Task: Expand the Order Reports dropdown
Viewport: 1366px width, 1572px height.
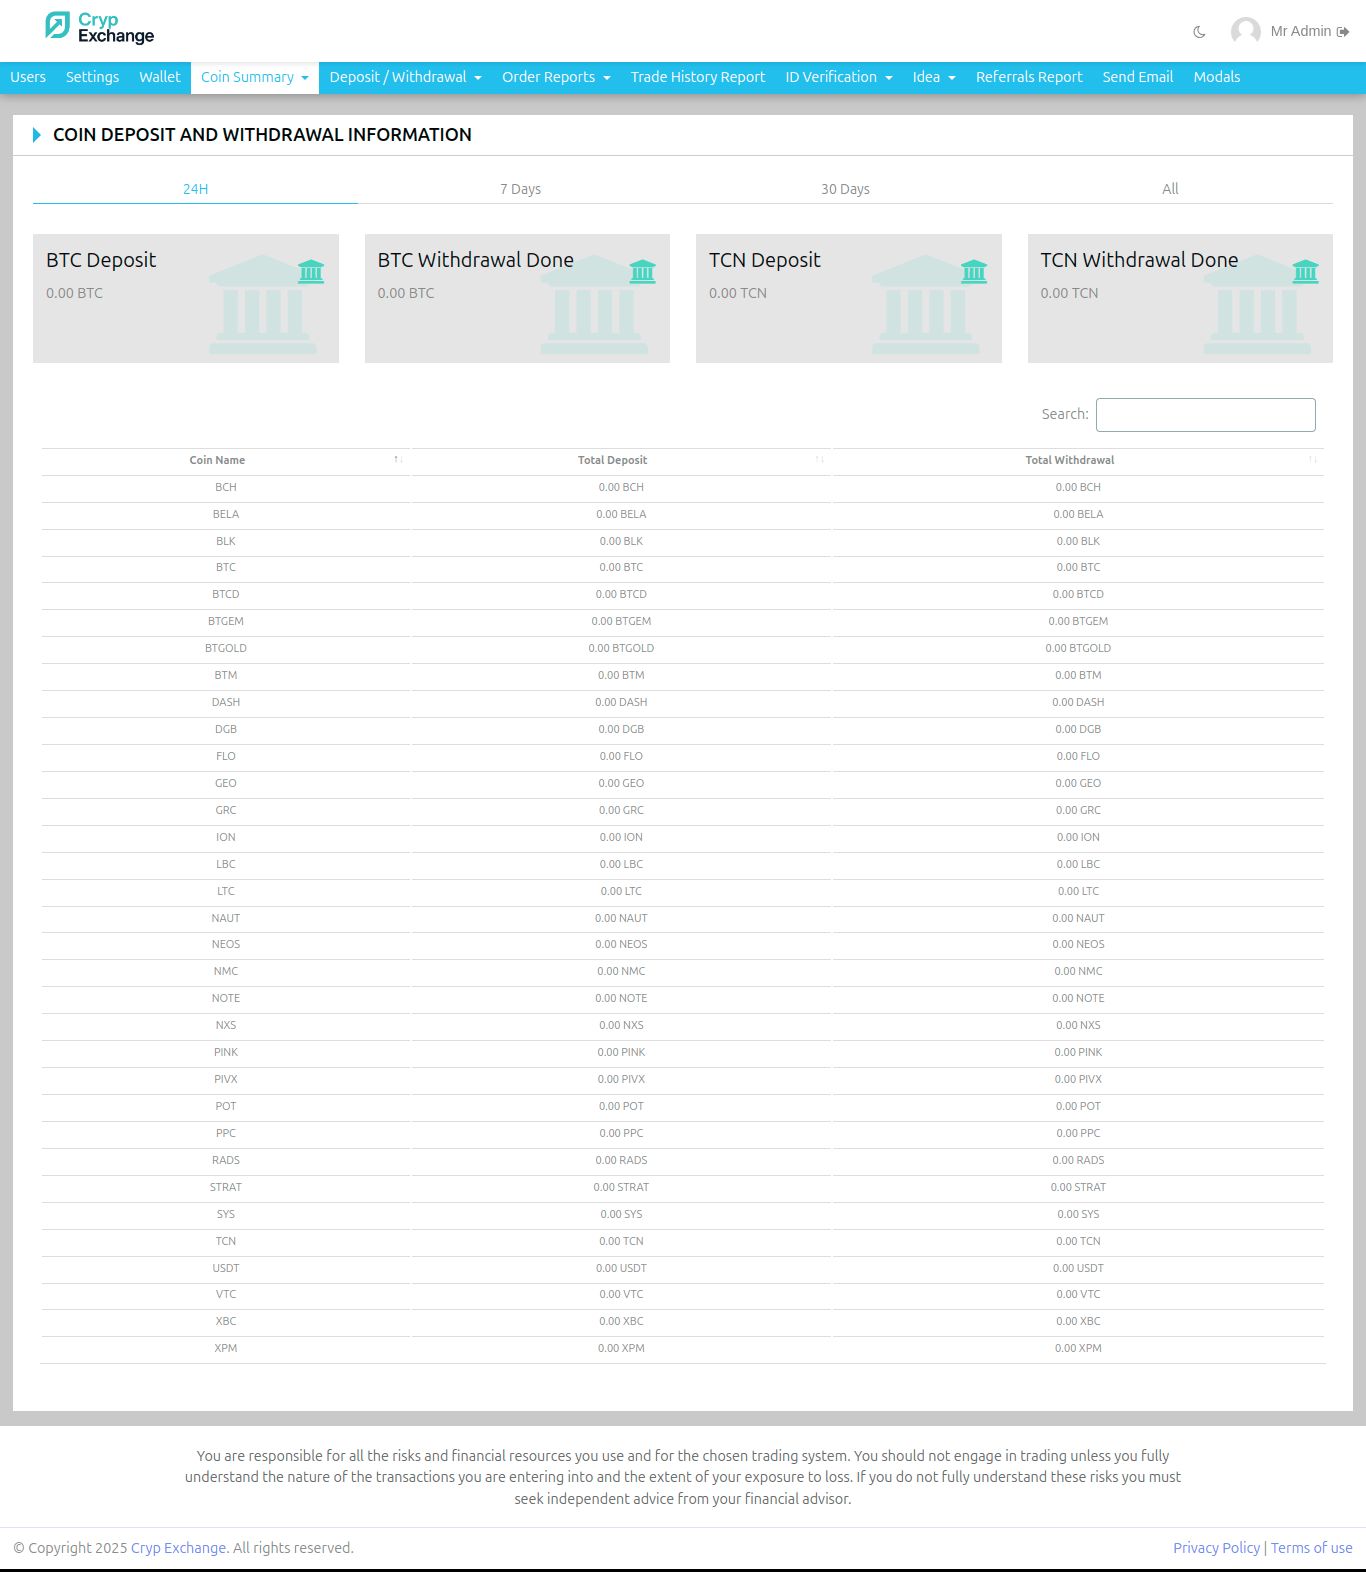Action: (x=556, y=77)
